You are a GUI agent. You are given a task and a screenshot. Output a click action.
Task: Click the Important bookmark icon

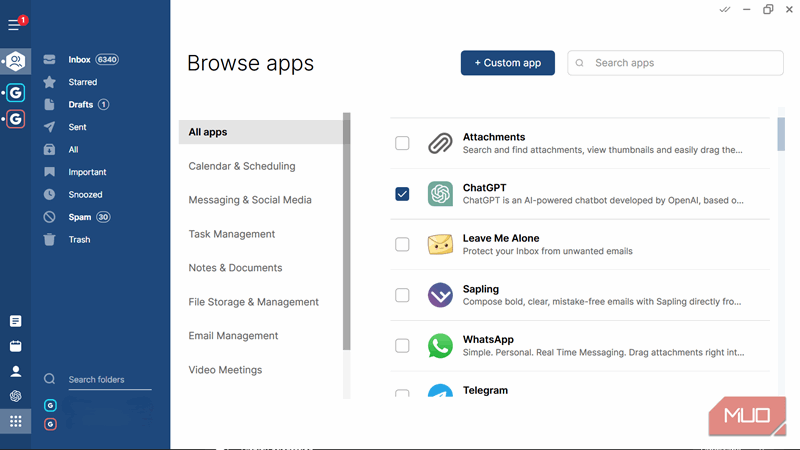(49, 172)
